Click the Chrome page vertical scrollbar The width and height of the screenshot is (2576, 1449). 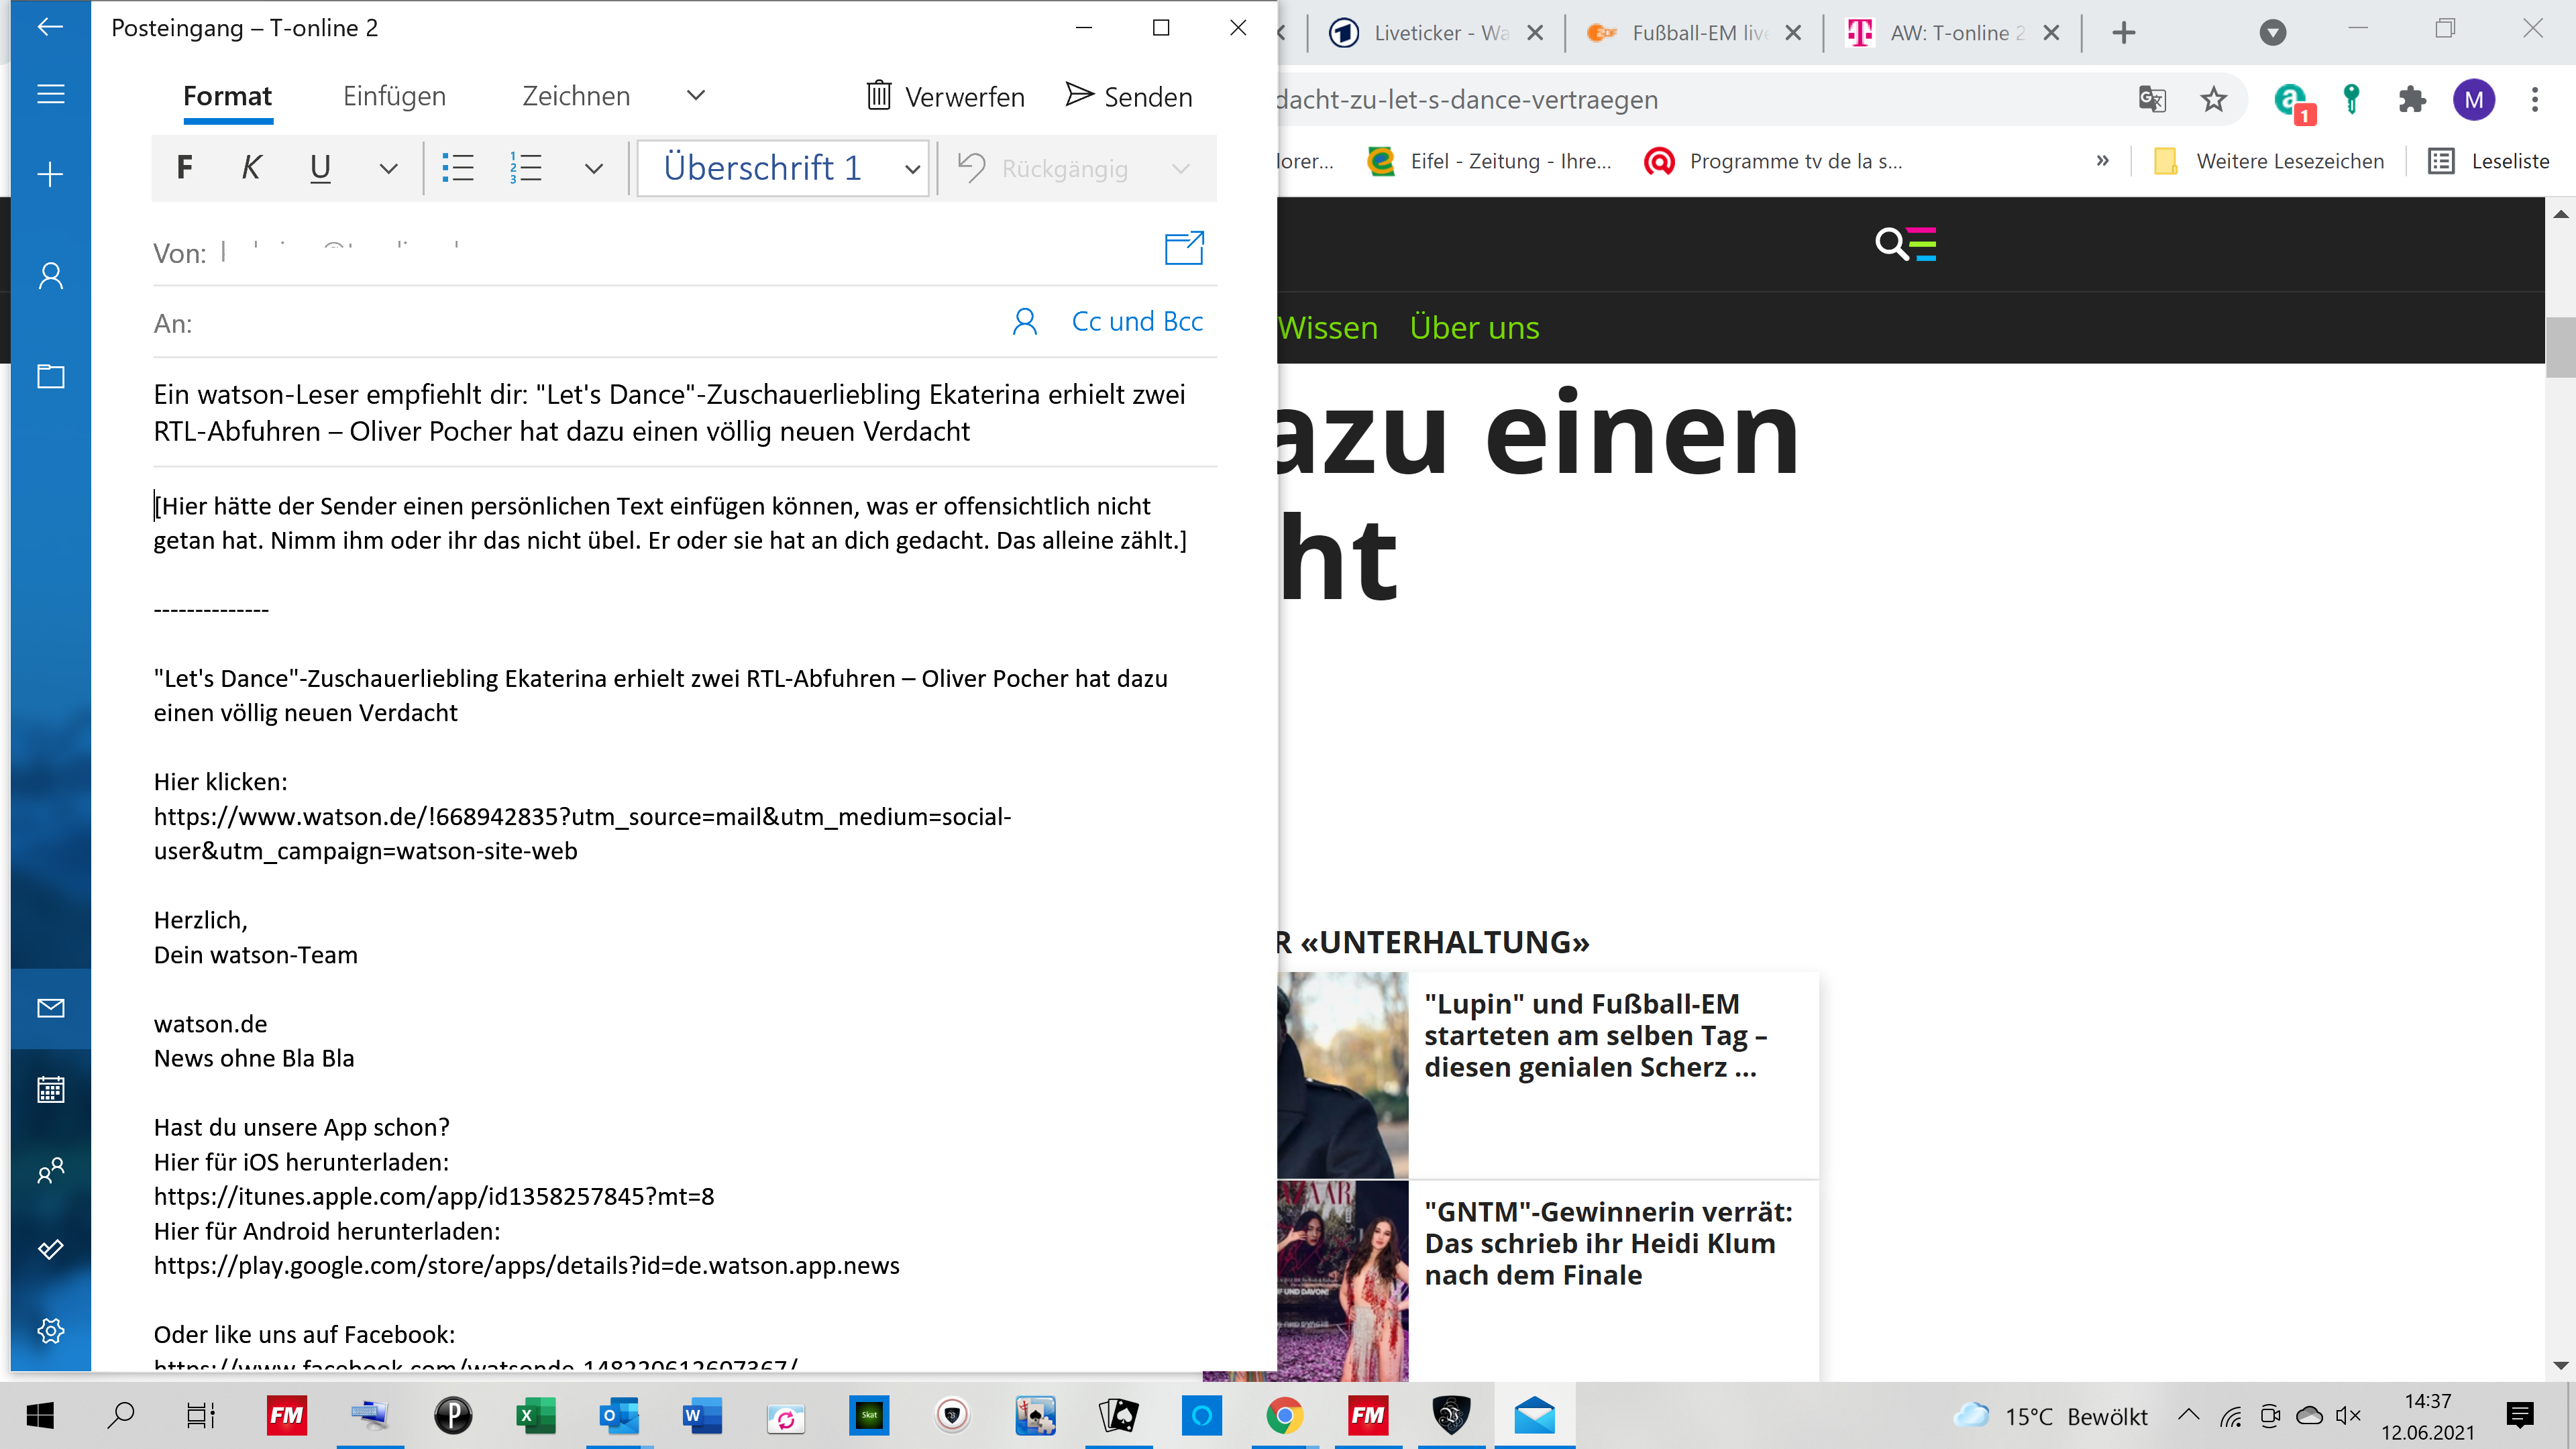click(x=2559, y=346)
